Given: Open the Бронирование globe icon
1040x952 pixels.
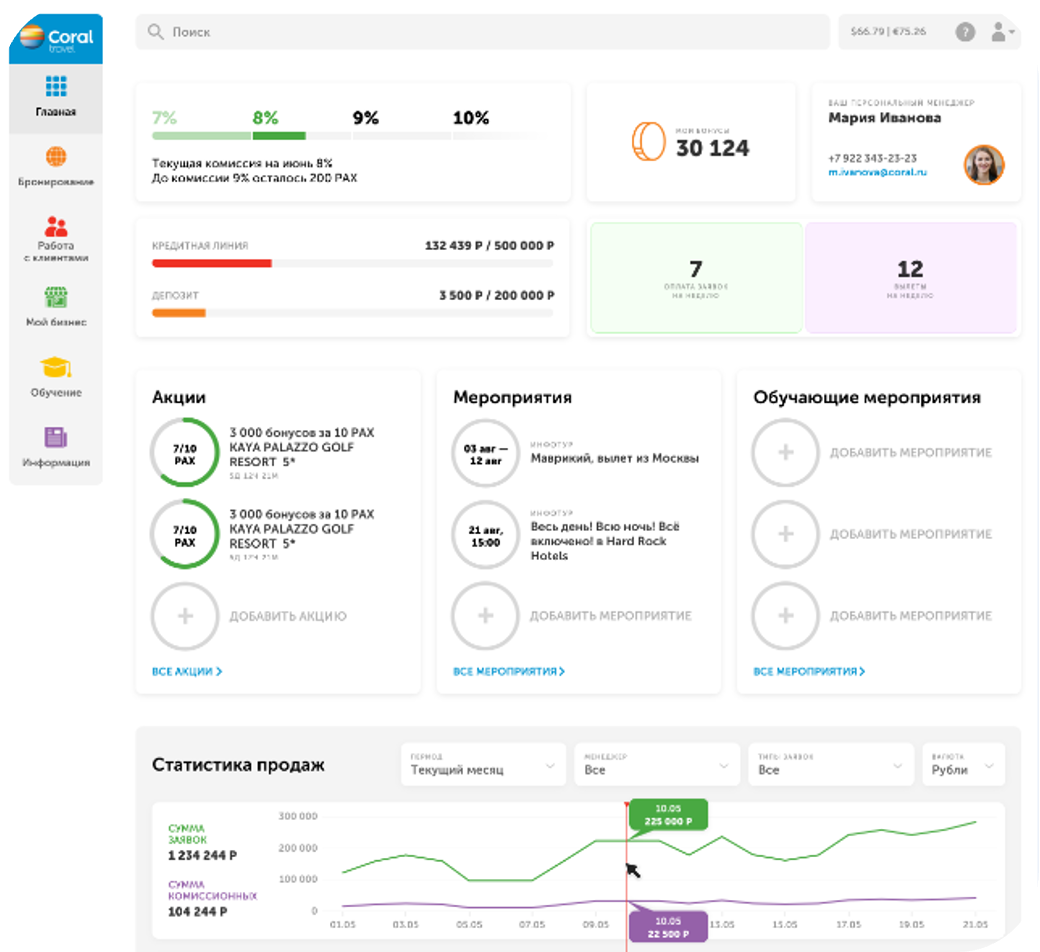Looking at the screenshot, I should click(x=56, y=157).
